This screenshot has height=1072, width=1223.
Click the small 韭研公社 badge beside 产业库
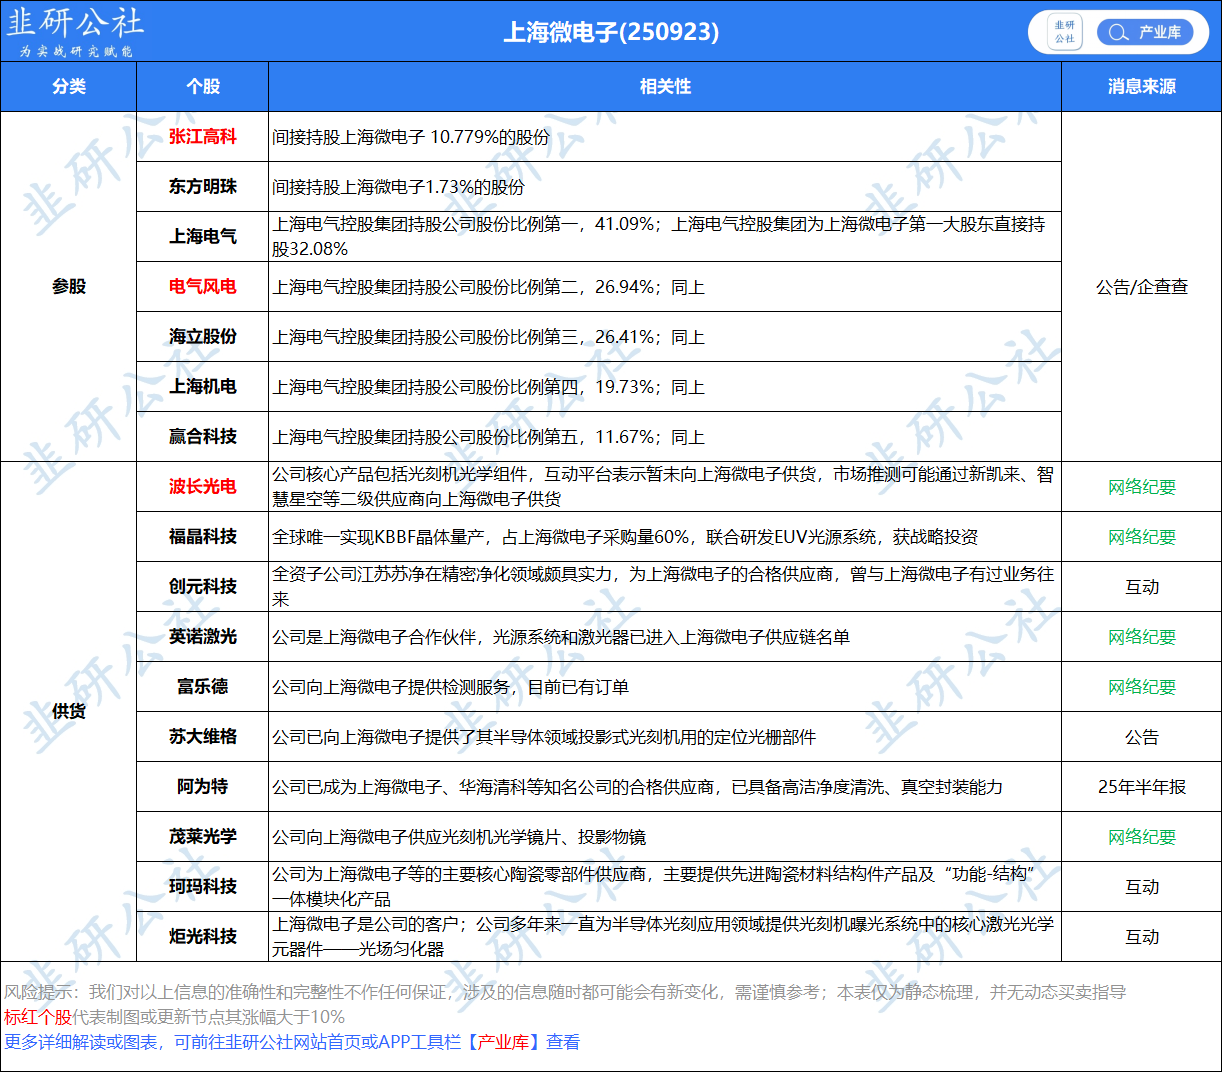click(x=1064, y=32)
